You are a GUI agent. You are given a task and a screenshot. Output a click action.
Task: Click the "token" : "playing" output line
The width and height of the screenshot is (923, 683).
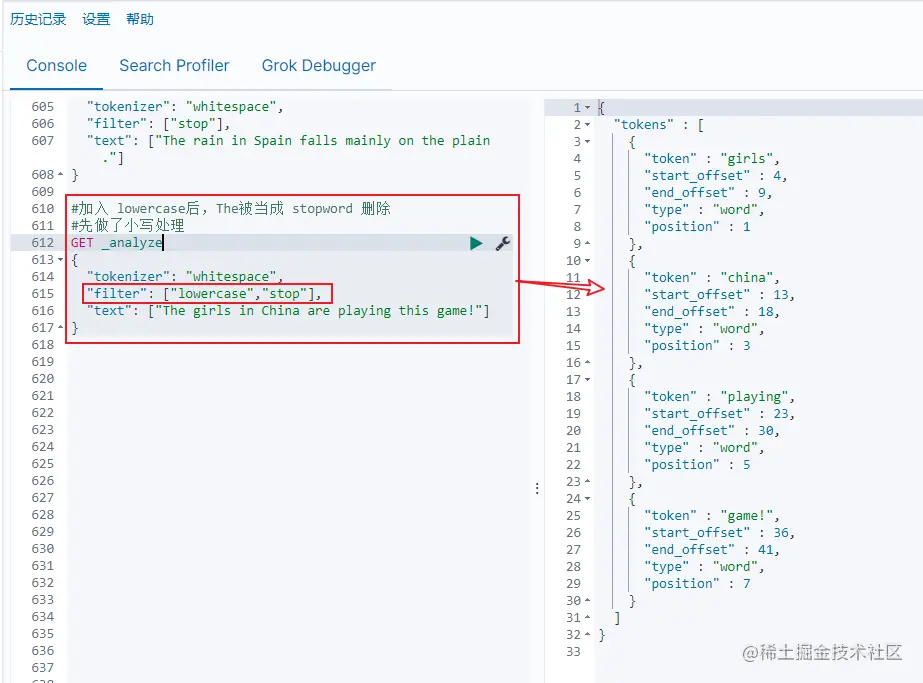719,396
